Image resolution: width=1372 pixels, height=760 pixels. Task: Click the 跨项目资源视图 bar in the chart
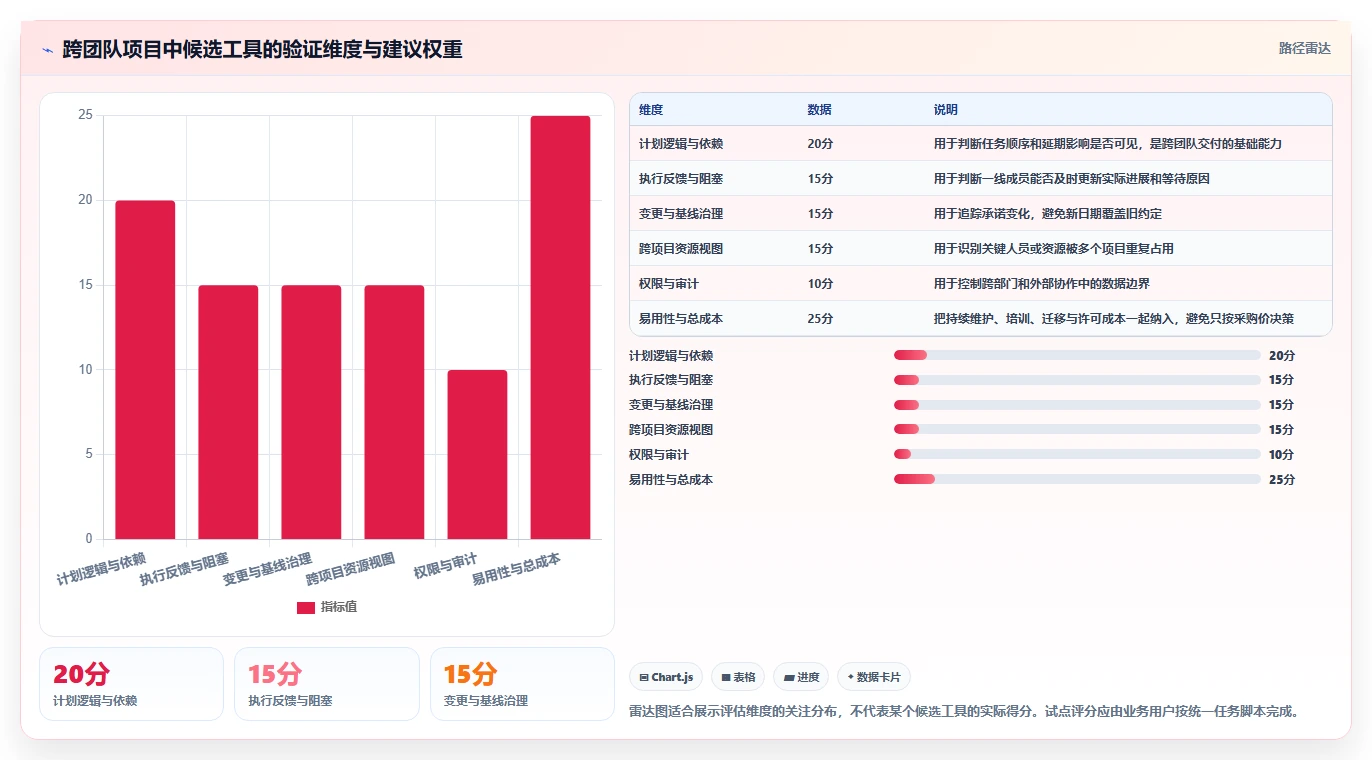[394, 412]
